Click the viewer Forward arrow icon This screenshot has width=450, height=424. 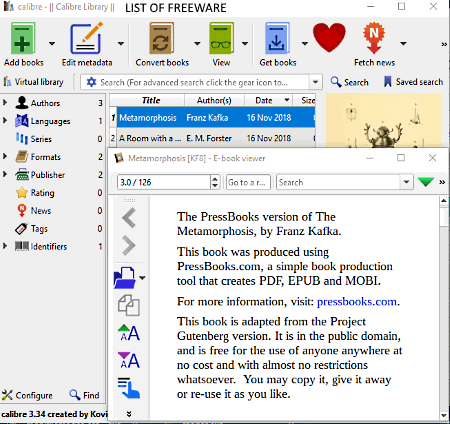[x=129, y=245]
